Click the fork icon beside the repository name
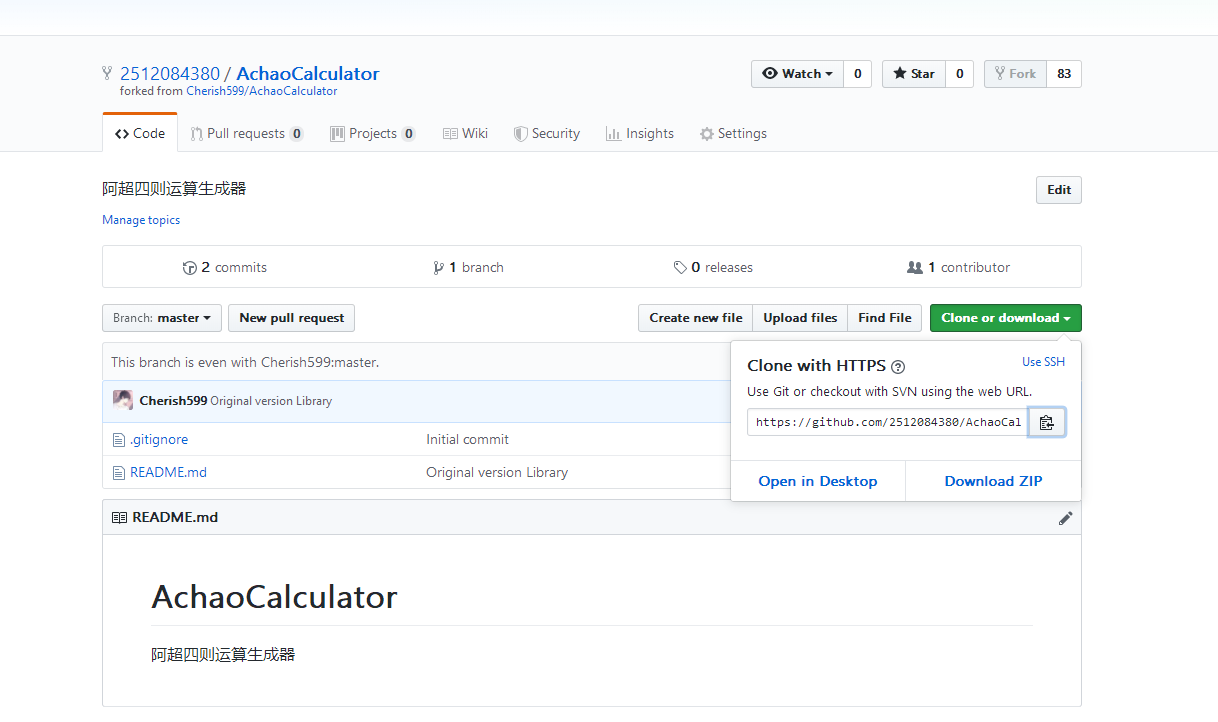Image resolution: width=1218 pixels, height=722 pixels. tap(107, 73)
